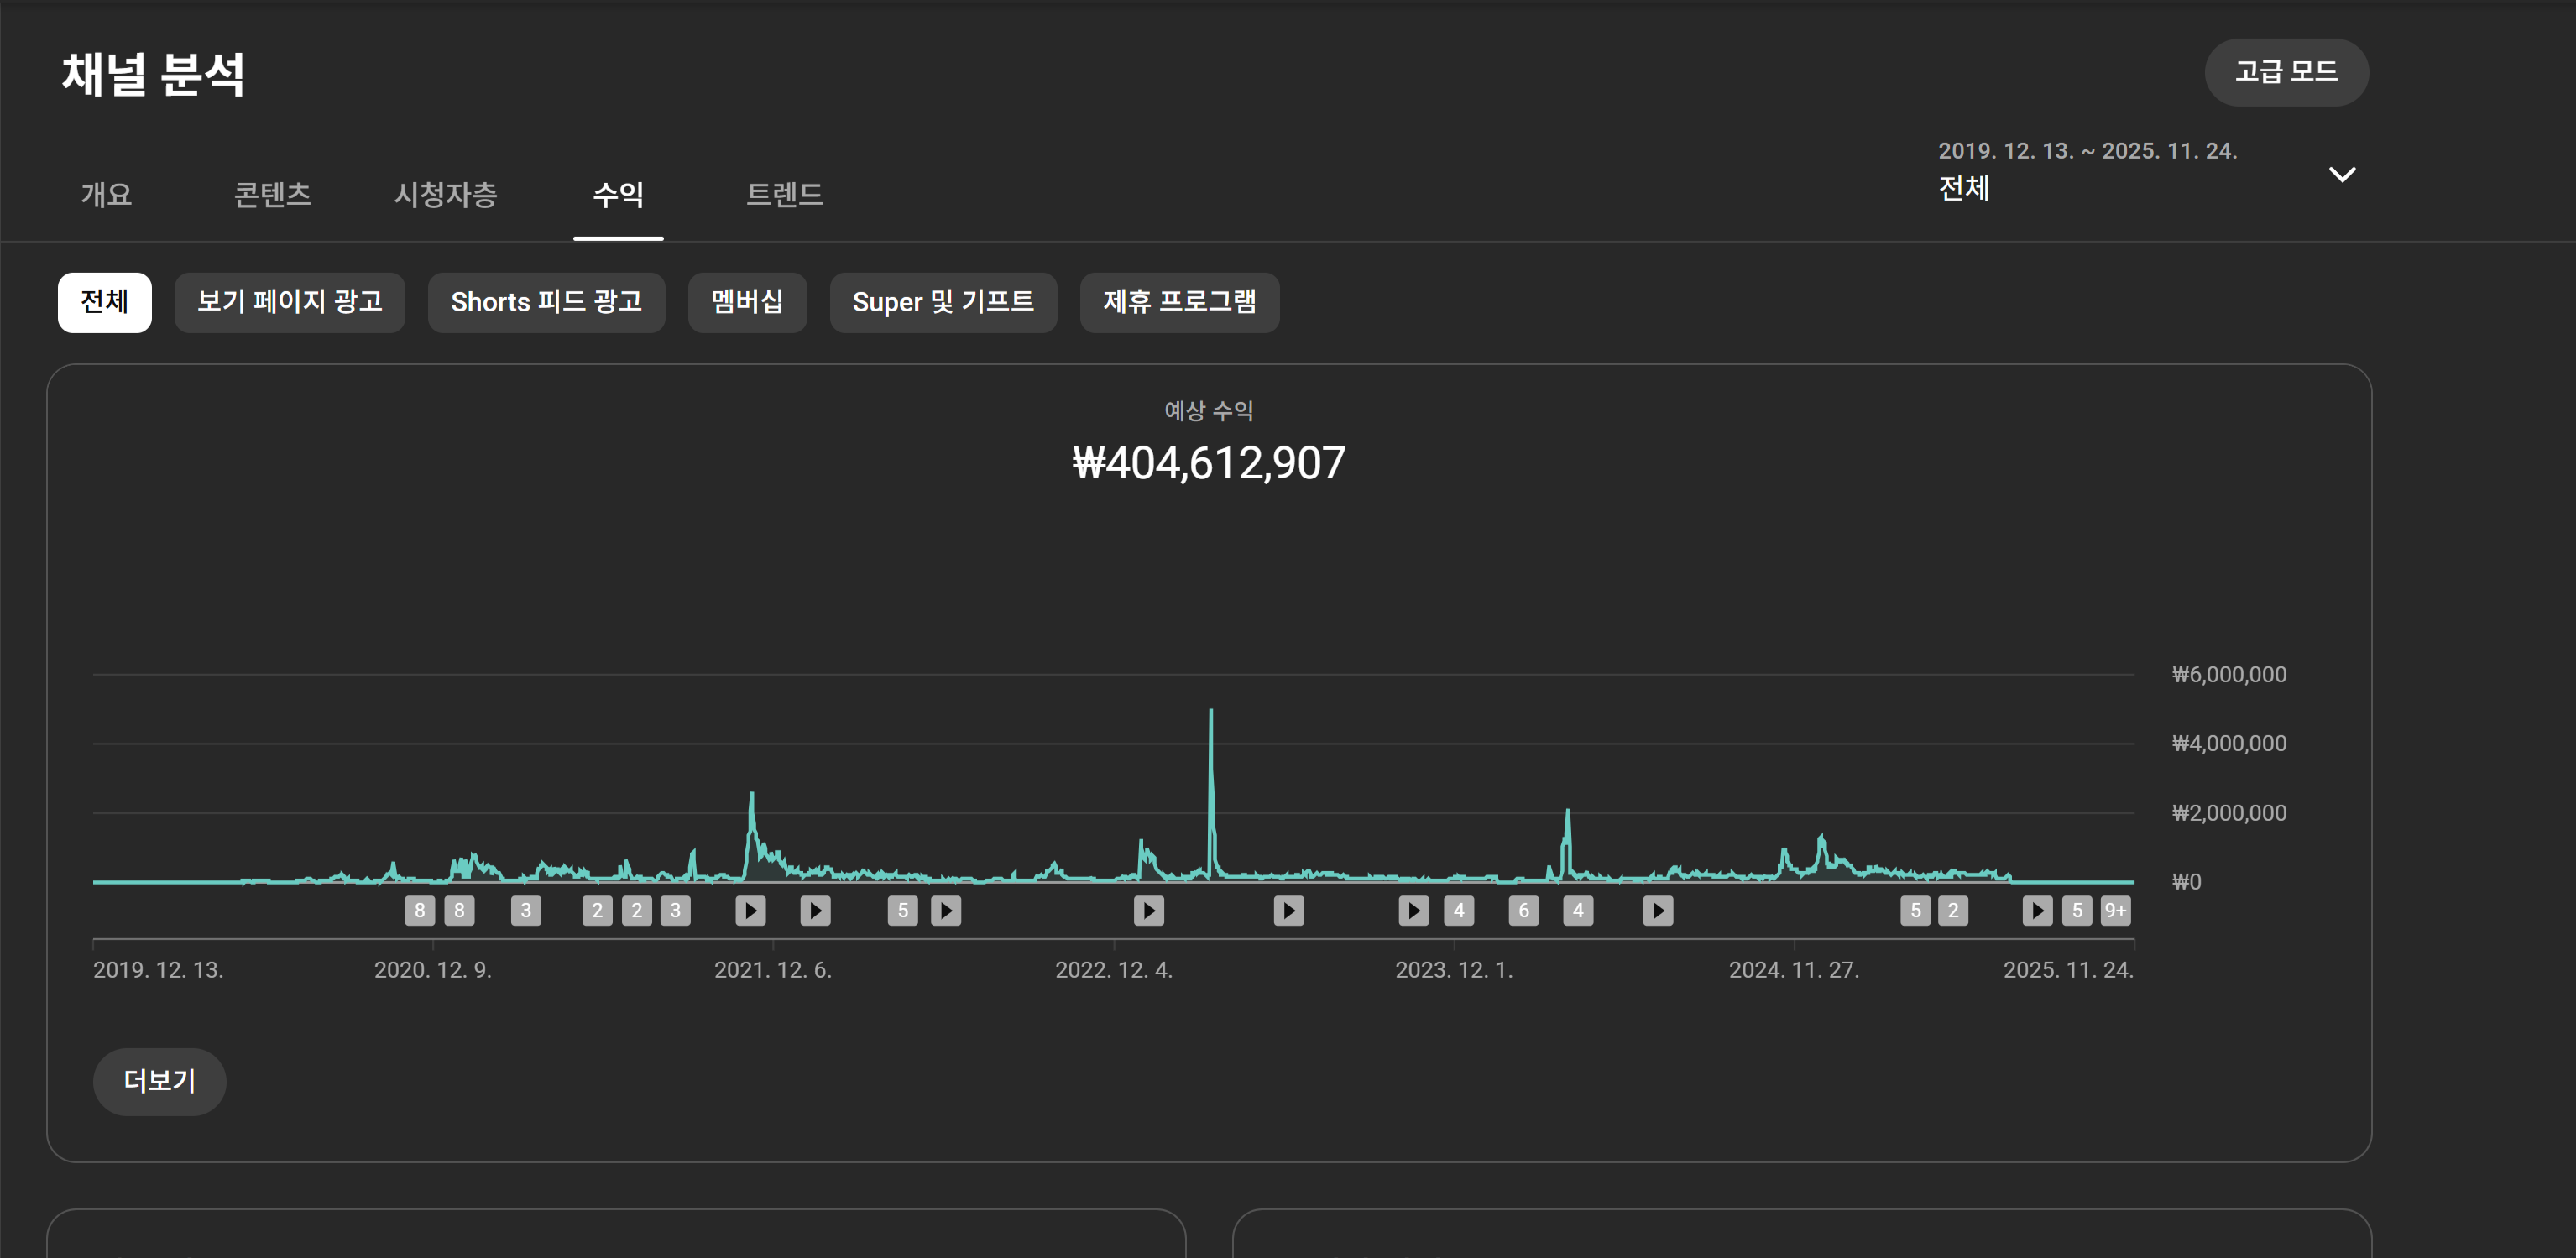The width and height of the screenshot is (2576, 1258).
Task: Switch to the 개요 tab
Action: [x=106, y=194]
